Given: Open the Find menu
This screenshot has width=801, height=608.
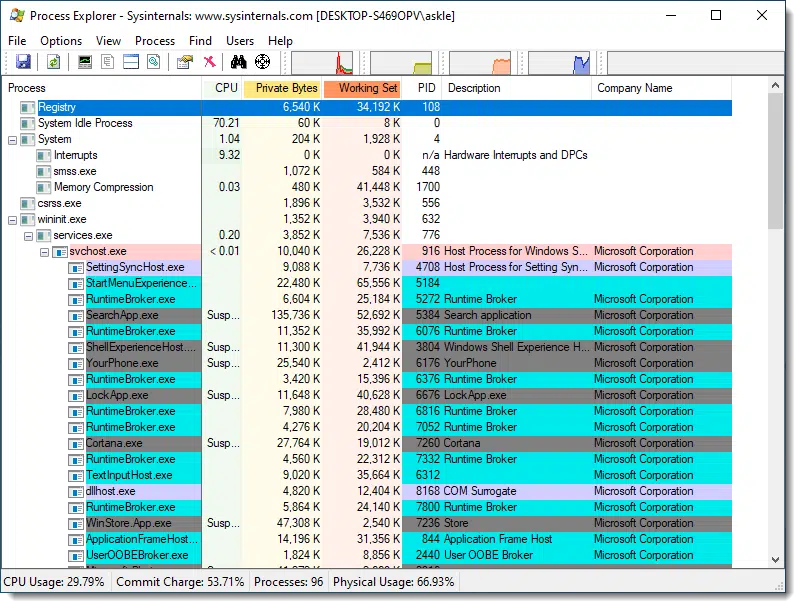Looking at the screenshot, I should [x=200, y=41].
